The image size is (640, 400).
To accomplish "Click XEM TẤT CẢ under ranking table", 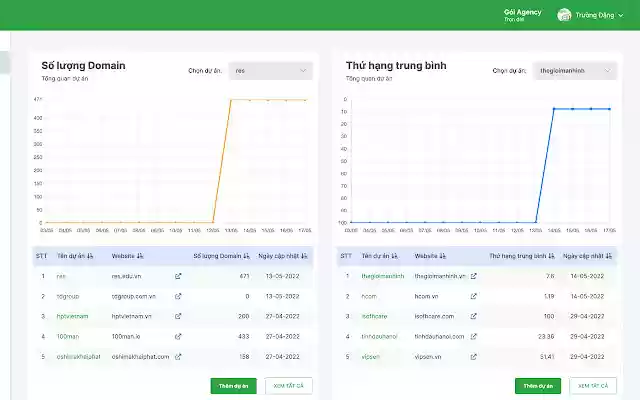I will pyautogui.click(x=593, y=386).
